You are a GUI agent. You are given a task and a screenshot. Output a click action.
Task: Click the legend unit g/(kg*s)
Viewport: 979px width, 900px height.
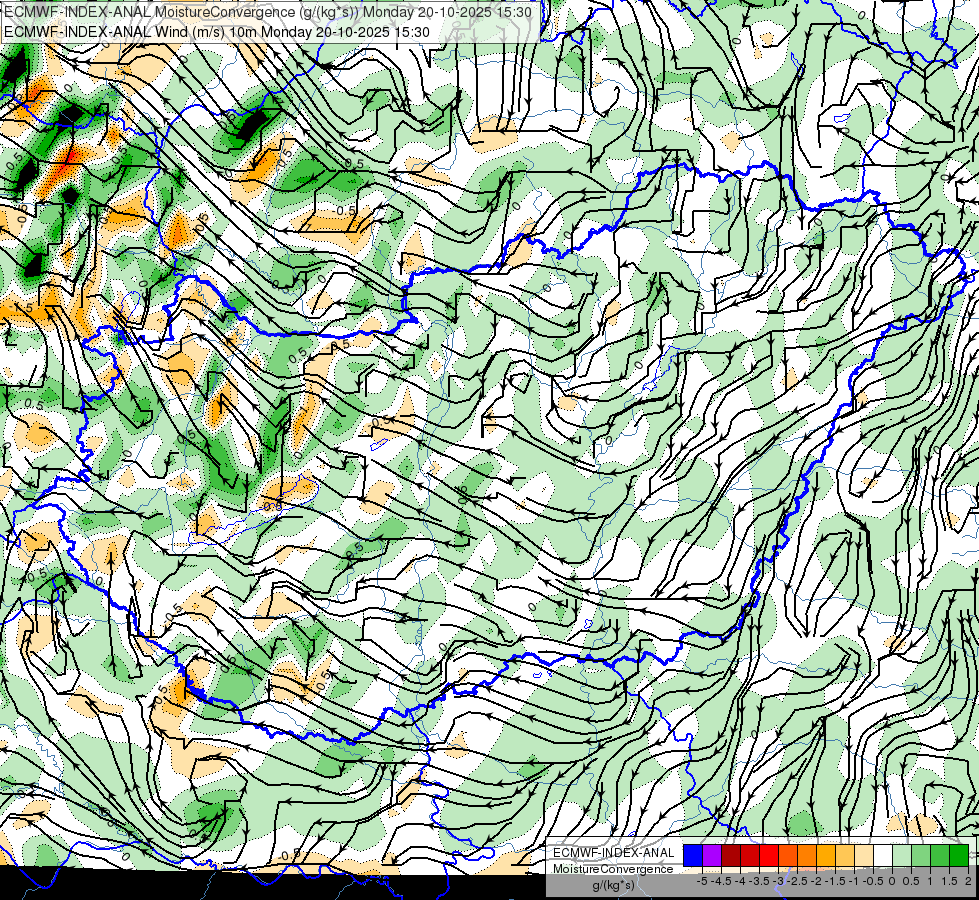(614, 885)
